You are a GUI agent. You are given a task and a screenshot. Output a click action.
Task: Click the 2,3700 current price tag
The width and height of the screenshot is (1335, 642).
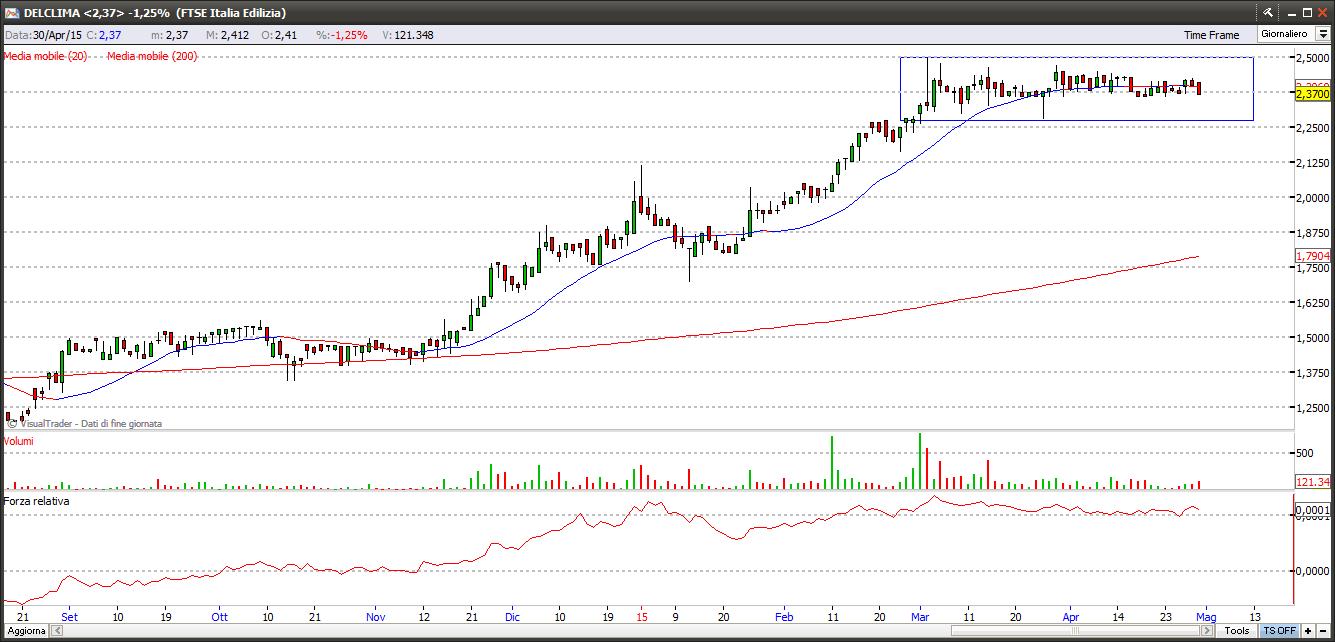(x=1312, y=94)
